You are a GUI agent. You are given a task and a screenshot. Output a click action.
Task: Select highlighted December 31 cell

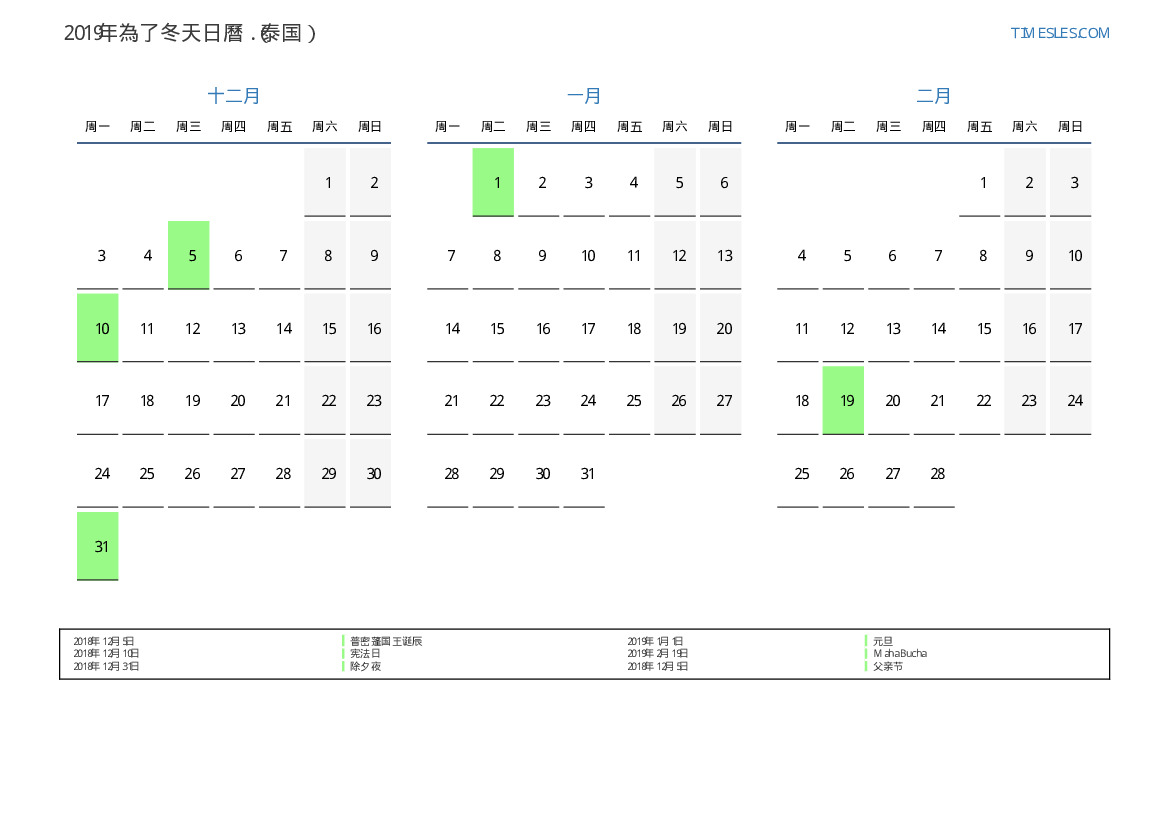98,546
